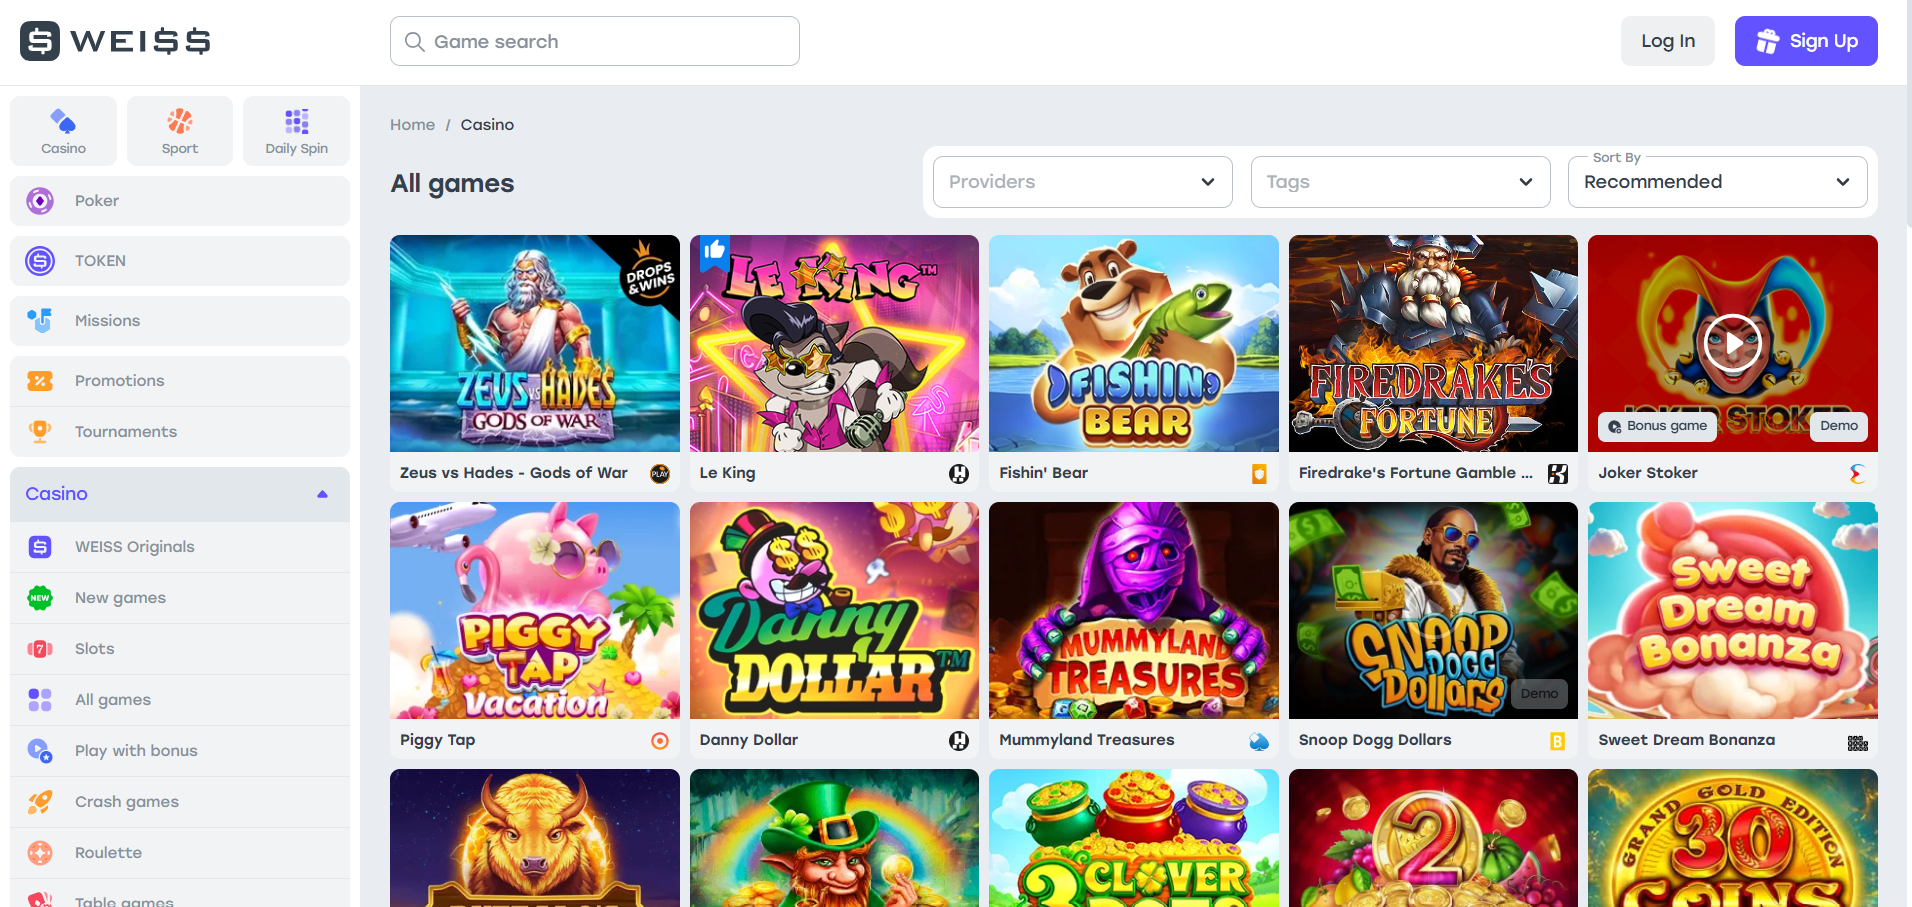This screenshot has width=1912, height=907.
Task: Open WEISS Originals category
Action: coord(135,547)
